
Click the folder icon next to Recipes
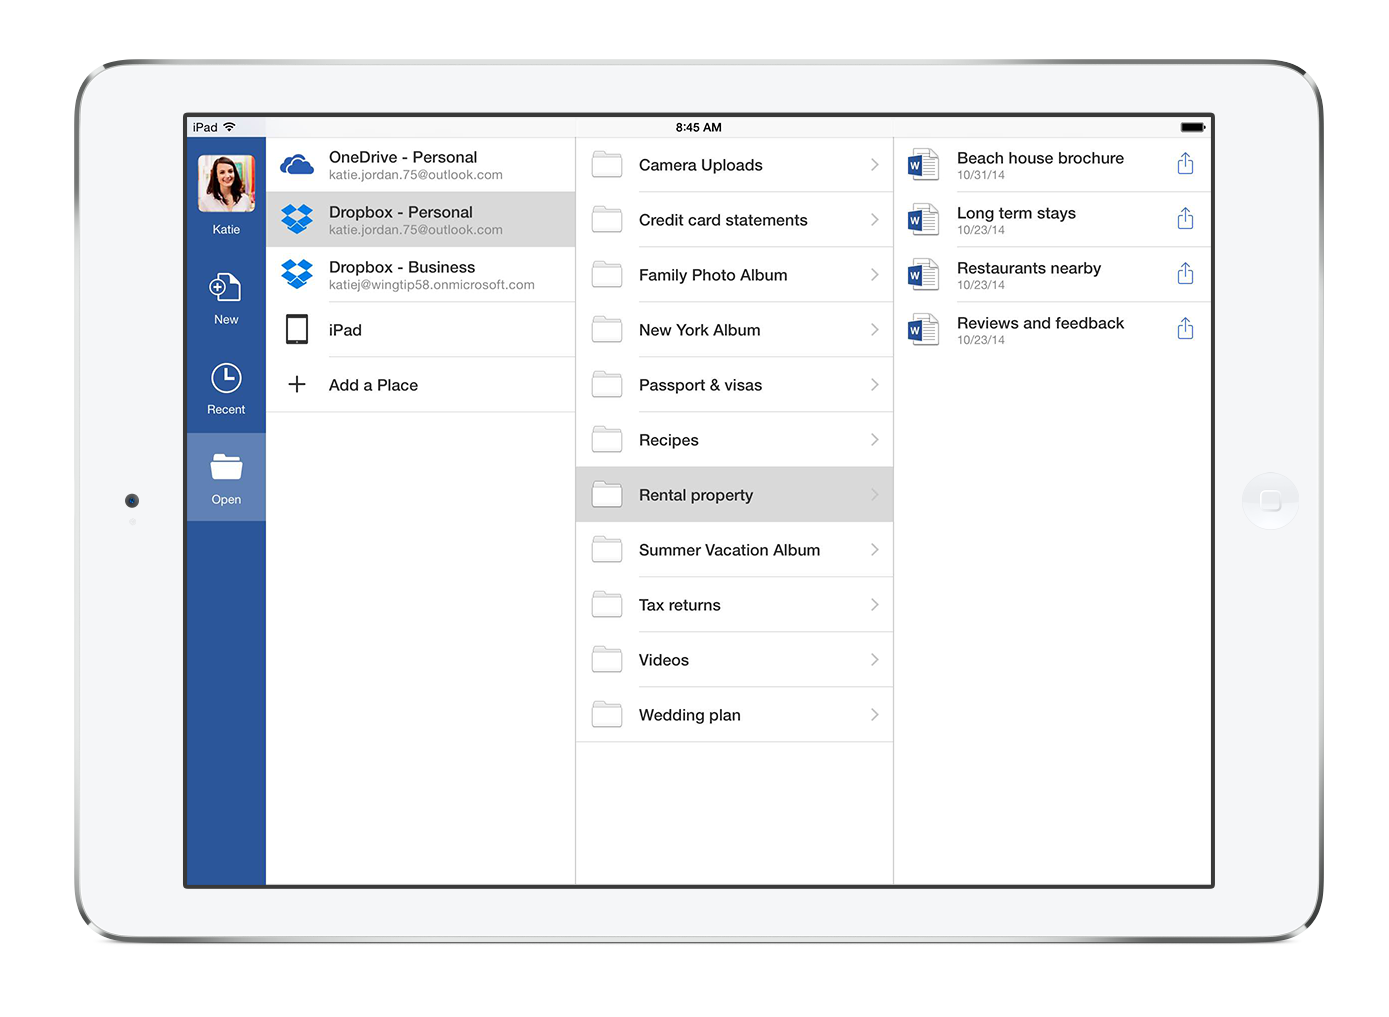pos(606,439)
